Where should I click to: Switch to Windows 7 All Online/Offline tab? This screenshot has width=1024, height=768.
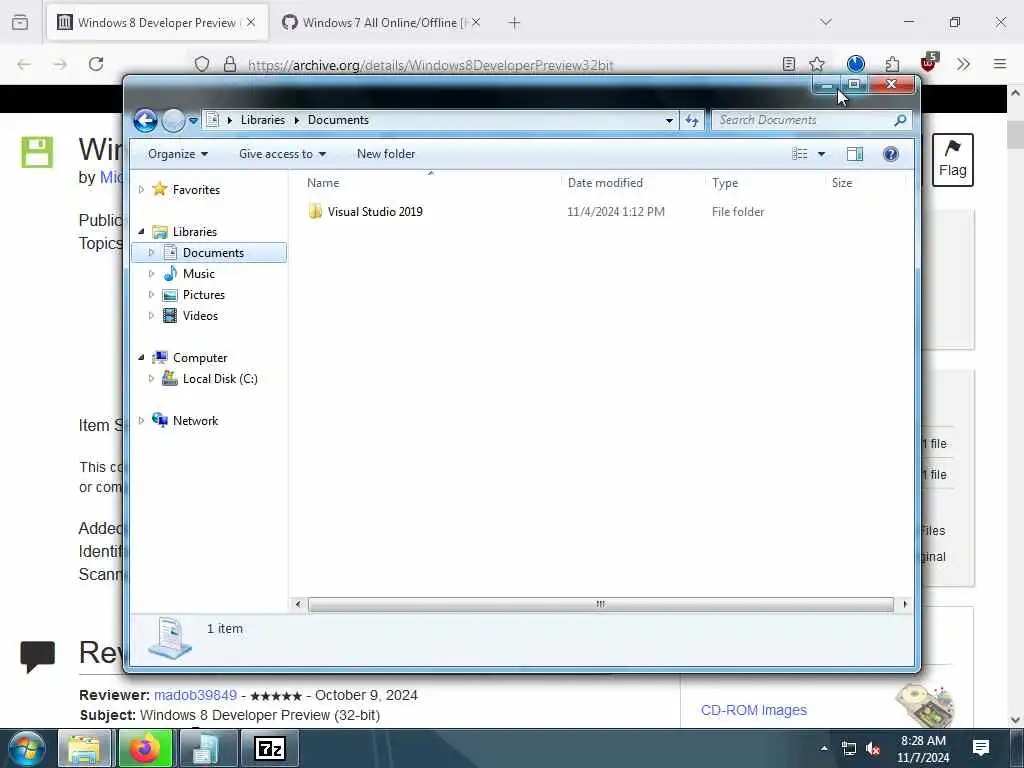pyautogui.click(x=382, y=23)
